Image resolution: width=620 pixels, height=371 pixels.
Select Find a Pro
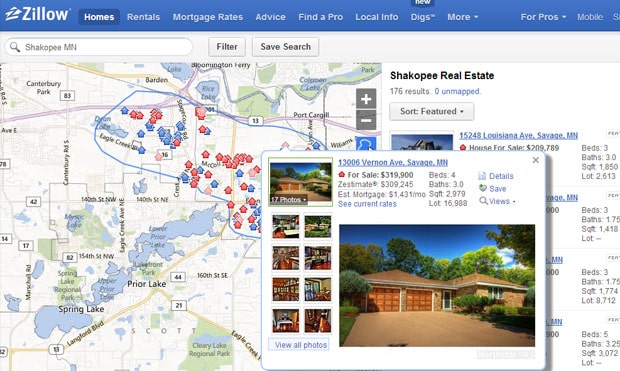321,17
